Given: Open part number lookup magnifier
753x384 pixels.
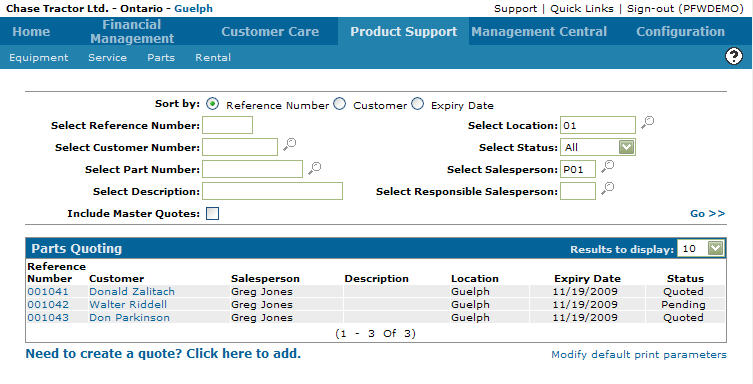Looking at the screenshot, I should click(x=315, y=168).
